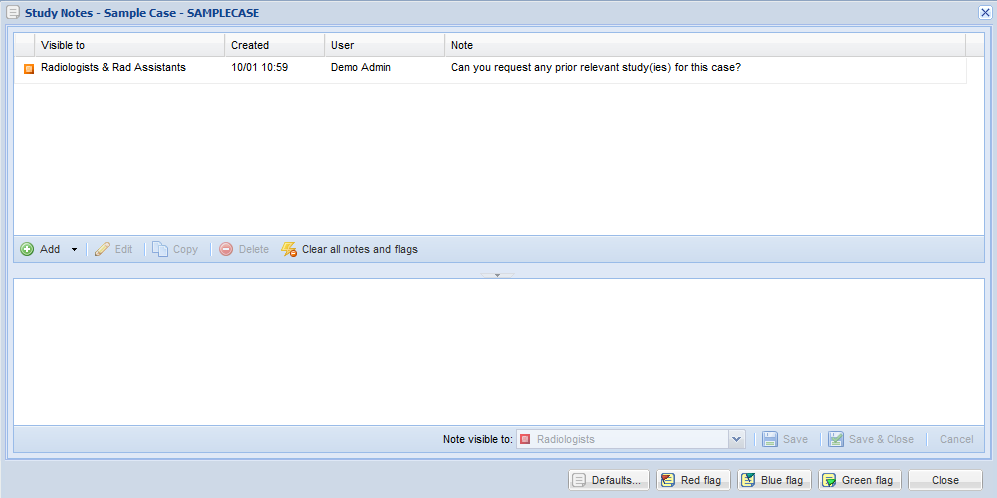997x498 pixels.
Task: Click Cancel in the note editor bar
Action: click(x=956, y=439)
